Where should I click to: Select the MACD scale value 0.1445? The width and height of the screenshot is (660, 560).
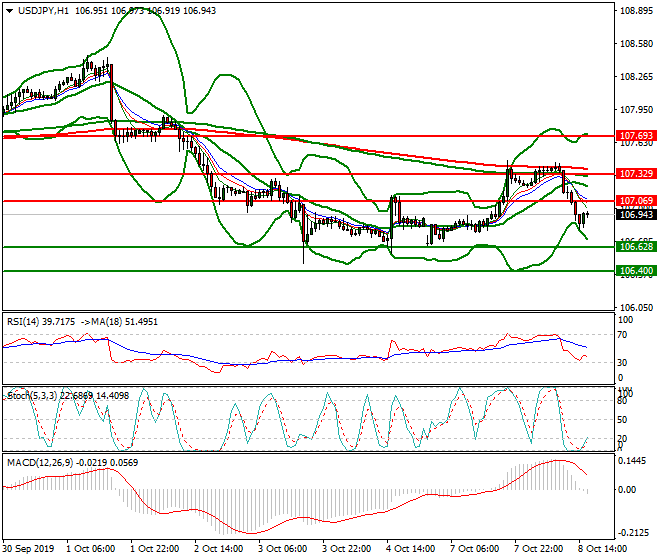(x=631, y=461)
